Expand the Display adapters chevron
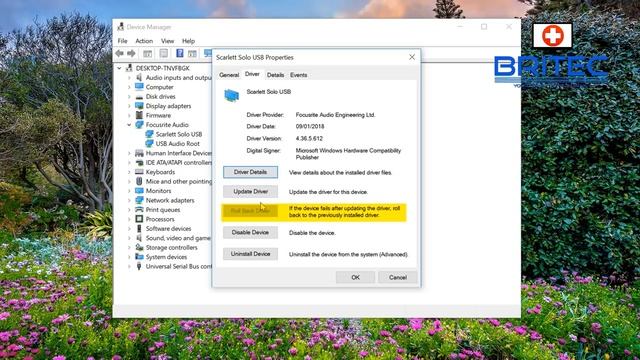This screenshot has width=640, height=360. tap(129, 106)
